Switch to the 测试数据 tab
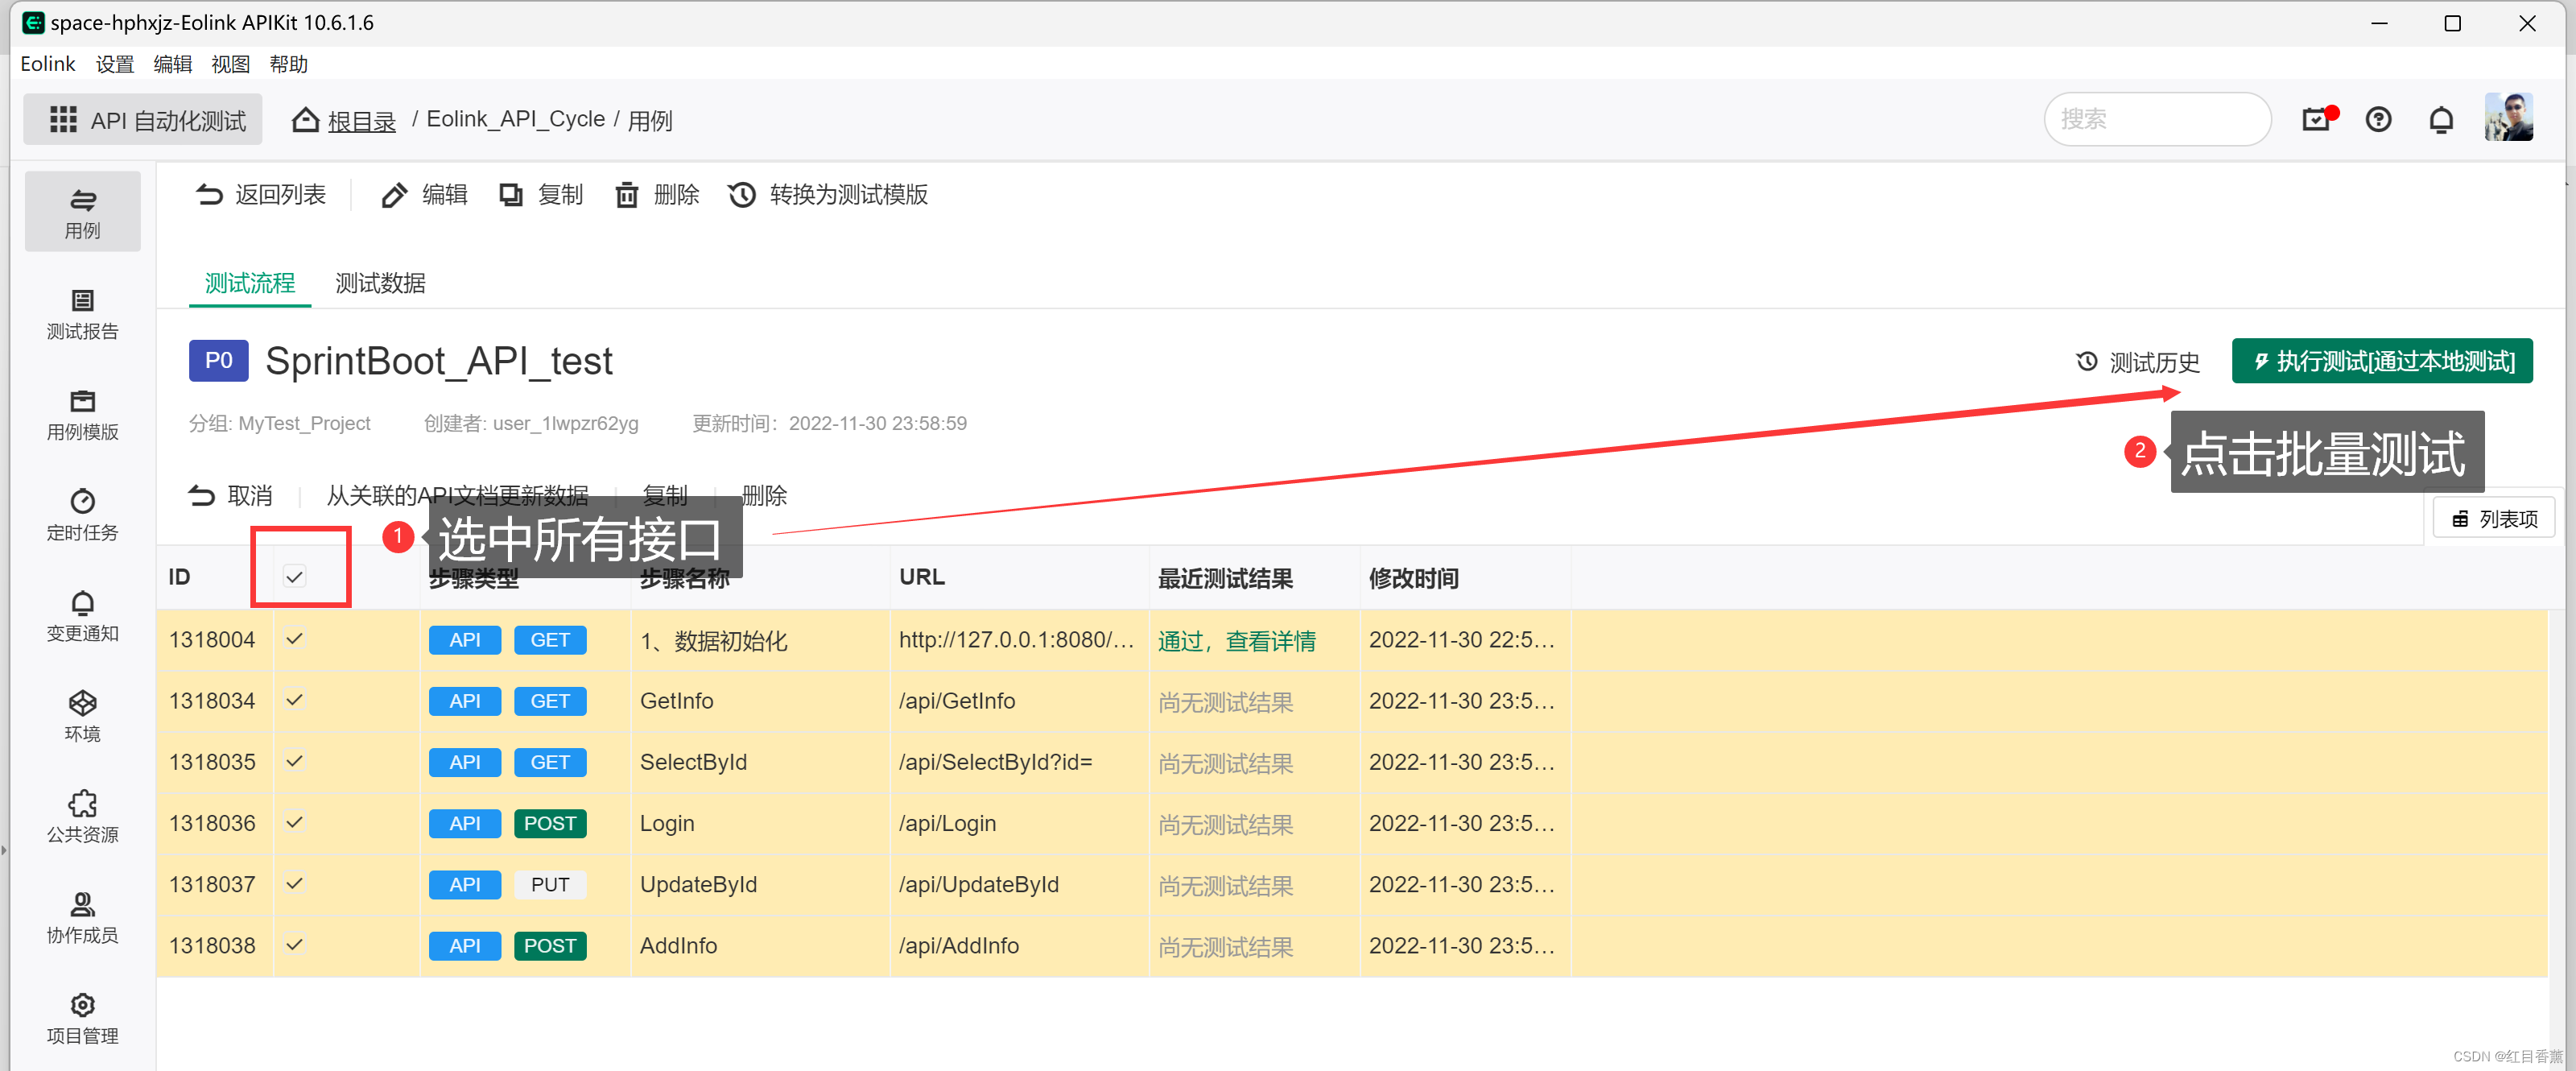This screenshot has height=1071, width=2576. [x=380, y=283]
